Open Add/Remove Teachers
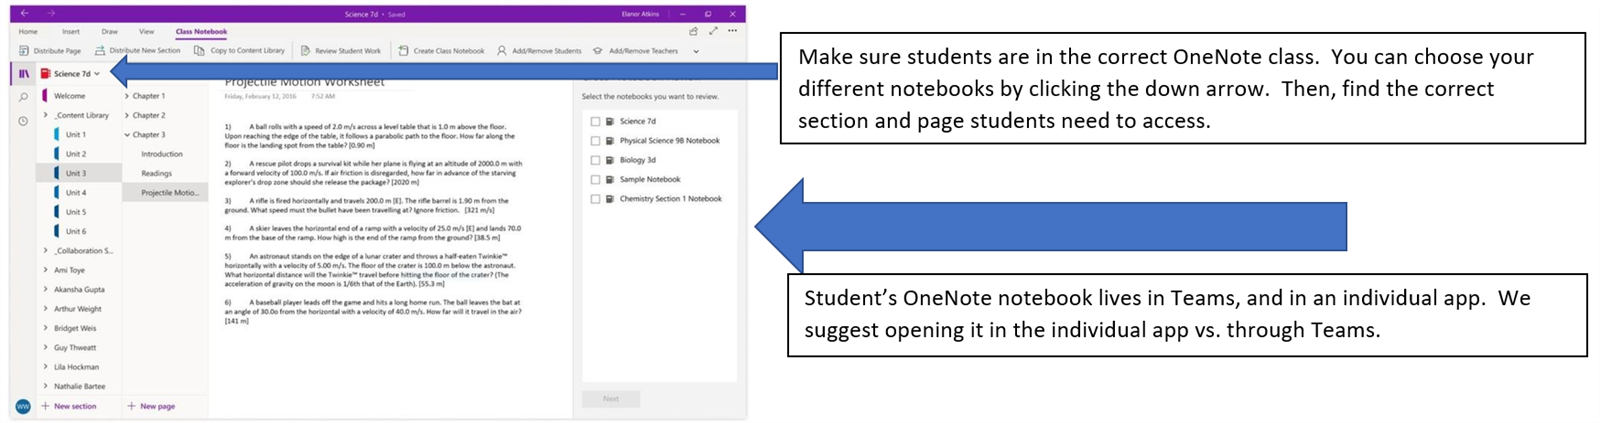1600x423 pixels. click(636, 50)
